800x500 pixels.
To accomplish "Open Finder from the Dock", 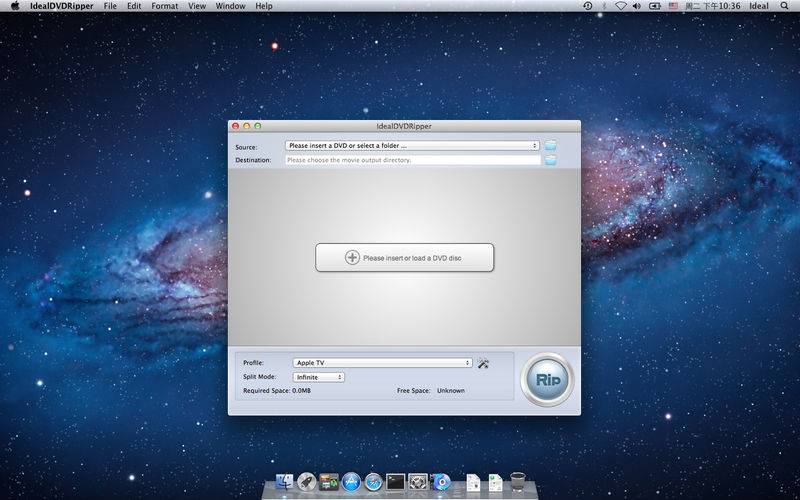I will tap(284, 482).
